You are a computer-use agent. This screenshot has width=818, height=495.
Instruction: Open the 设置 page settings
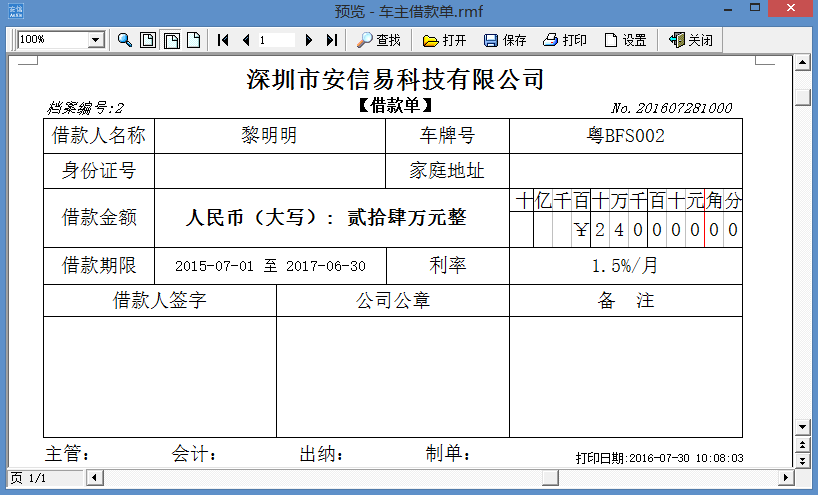pos(625,40)
